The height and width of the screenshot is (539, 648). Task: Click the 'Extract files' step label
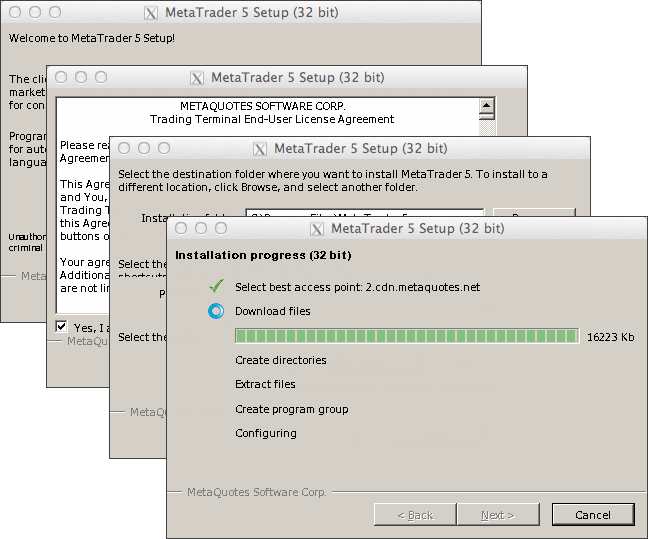pos(265,384)
